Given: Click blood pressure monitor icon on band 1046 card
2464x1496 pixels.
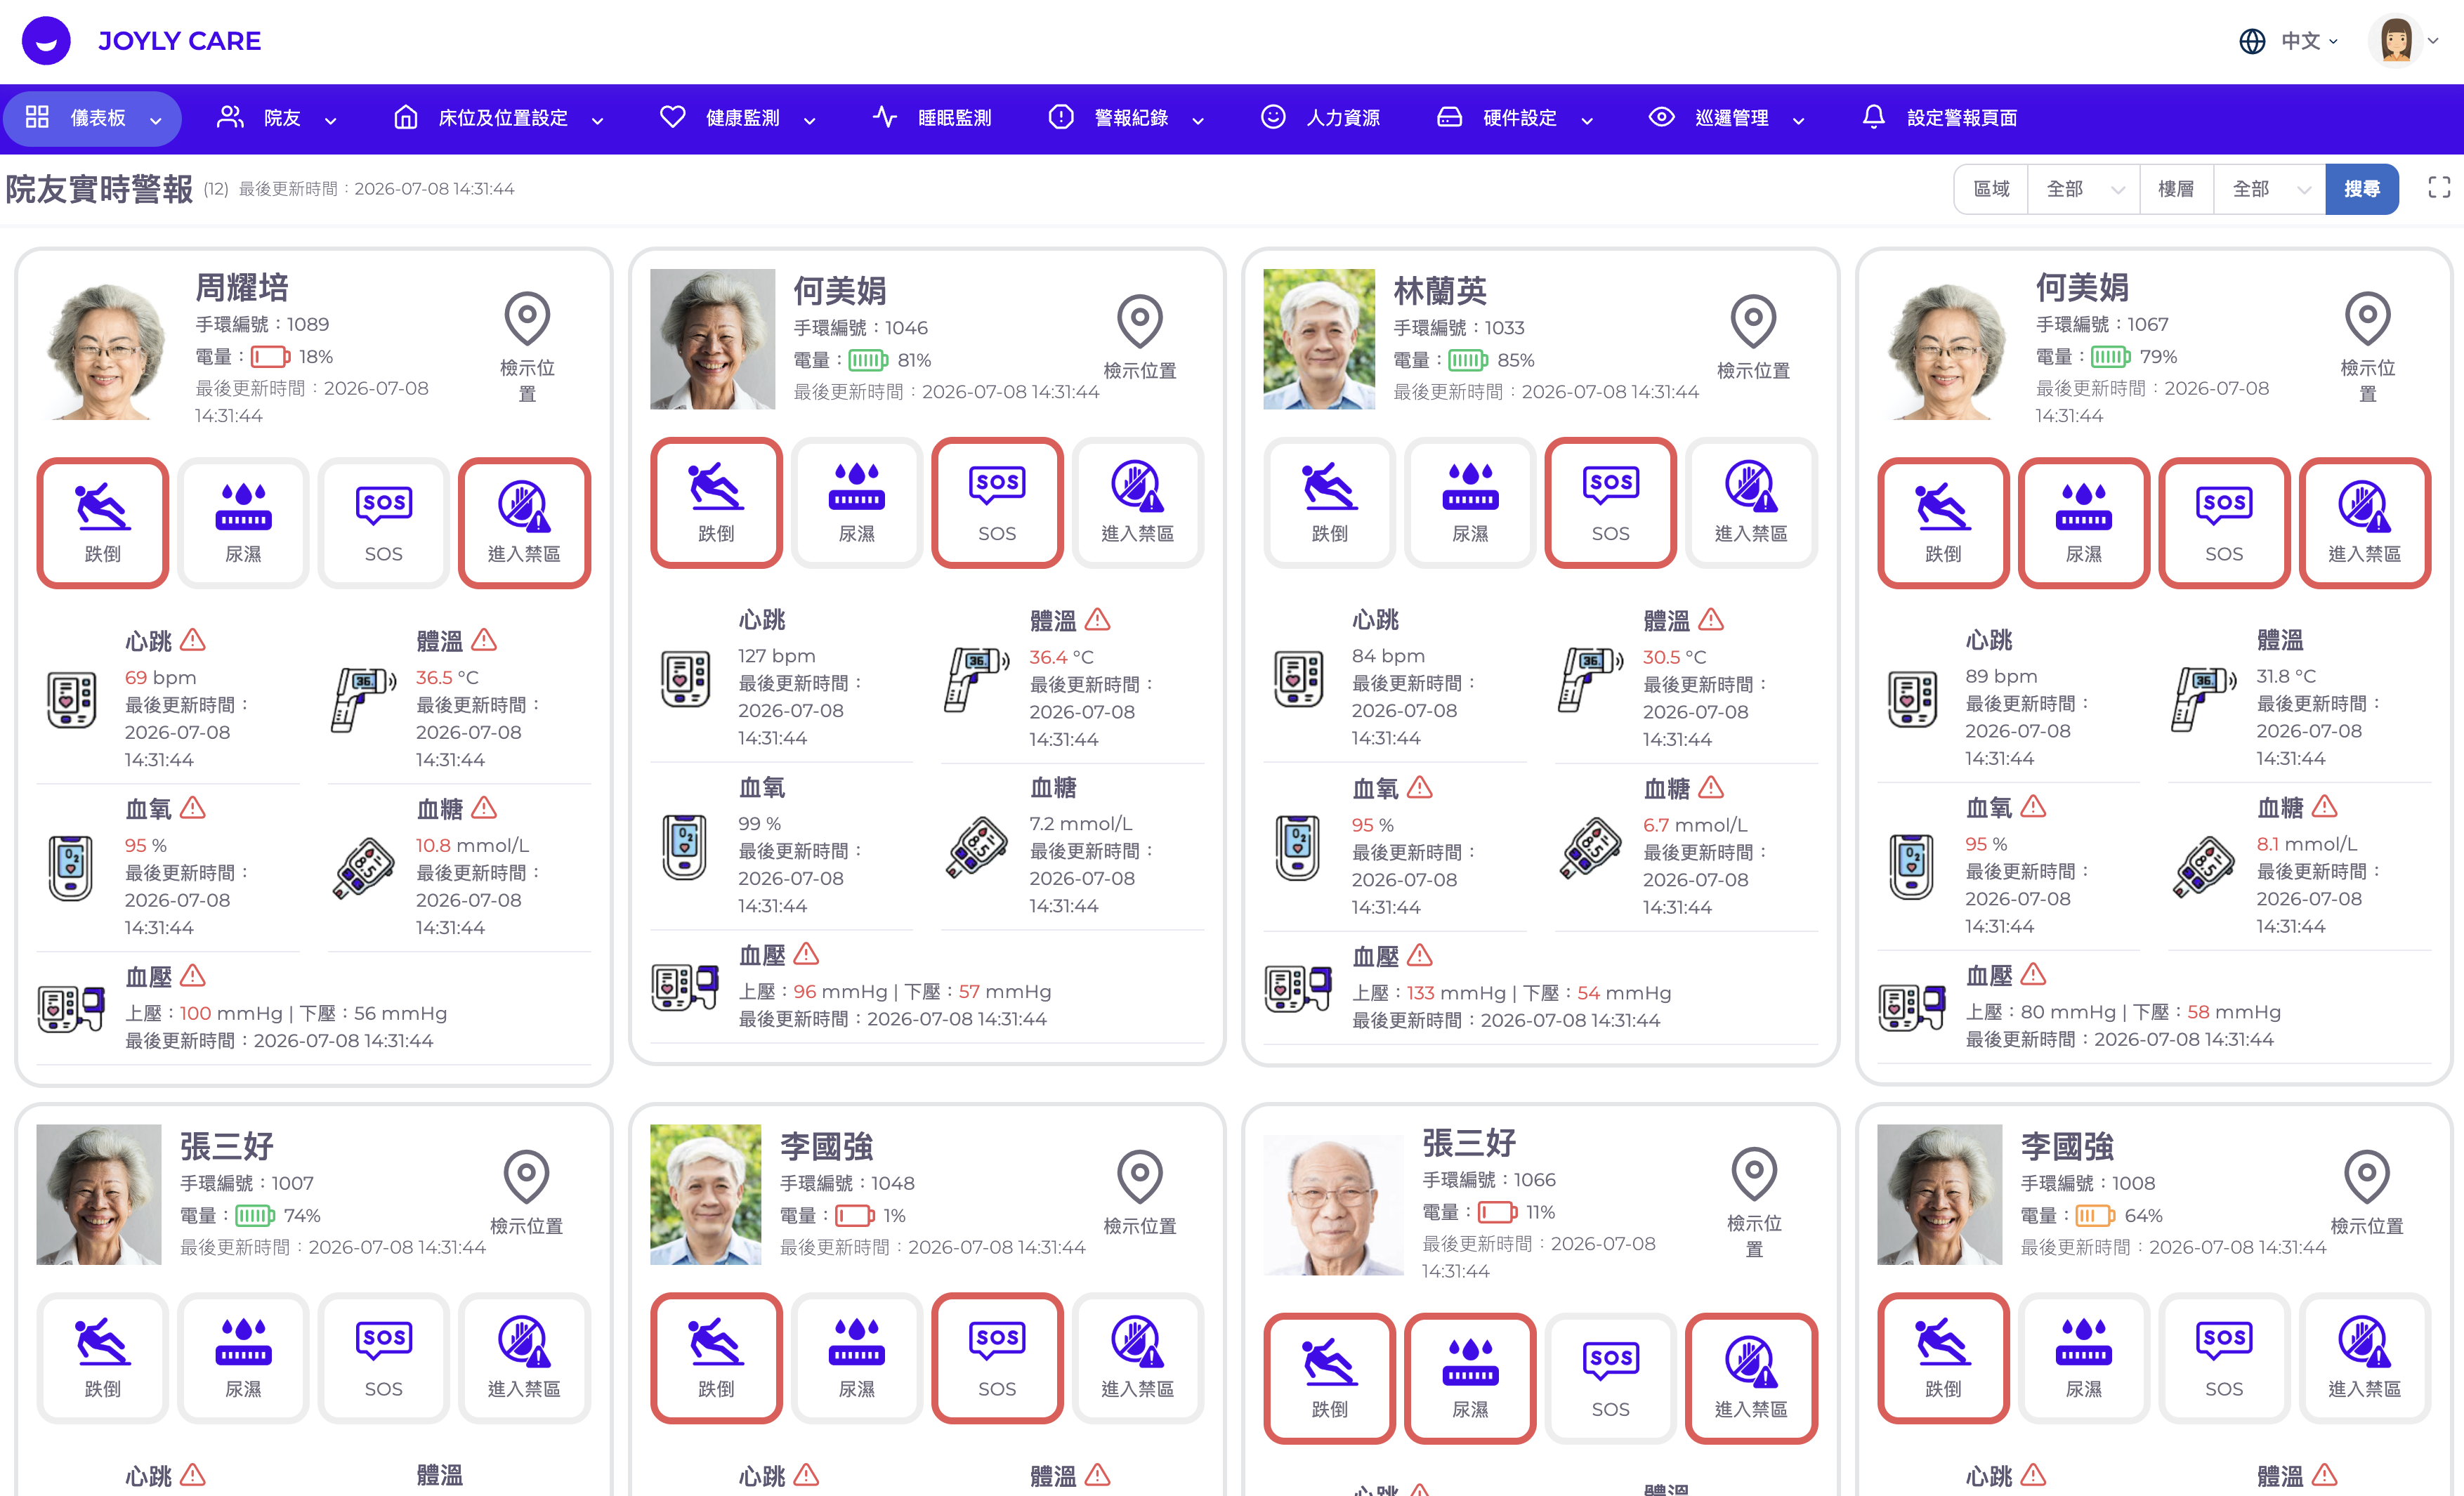Looking at the screenshot, I should tap(685, 987).
